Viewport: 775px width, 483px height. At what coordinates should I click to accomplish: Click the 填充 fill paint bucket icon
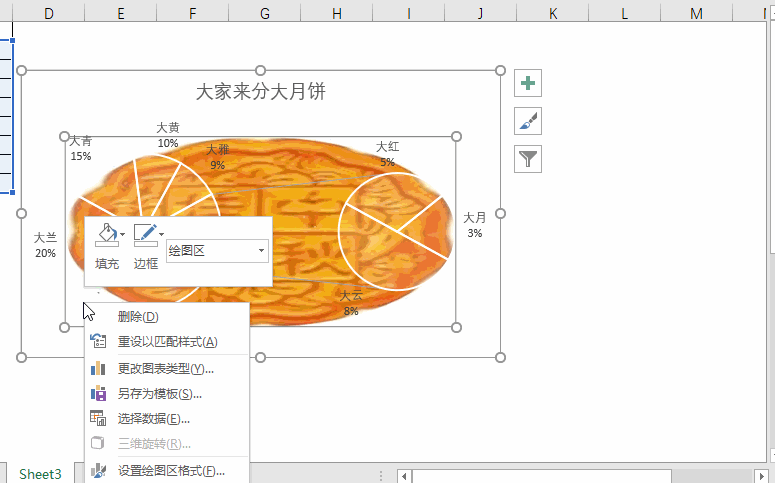tap(107, 235)
